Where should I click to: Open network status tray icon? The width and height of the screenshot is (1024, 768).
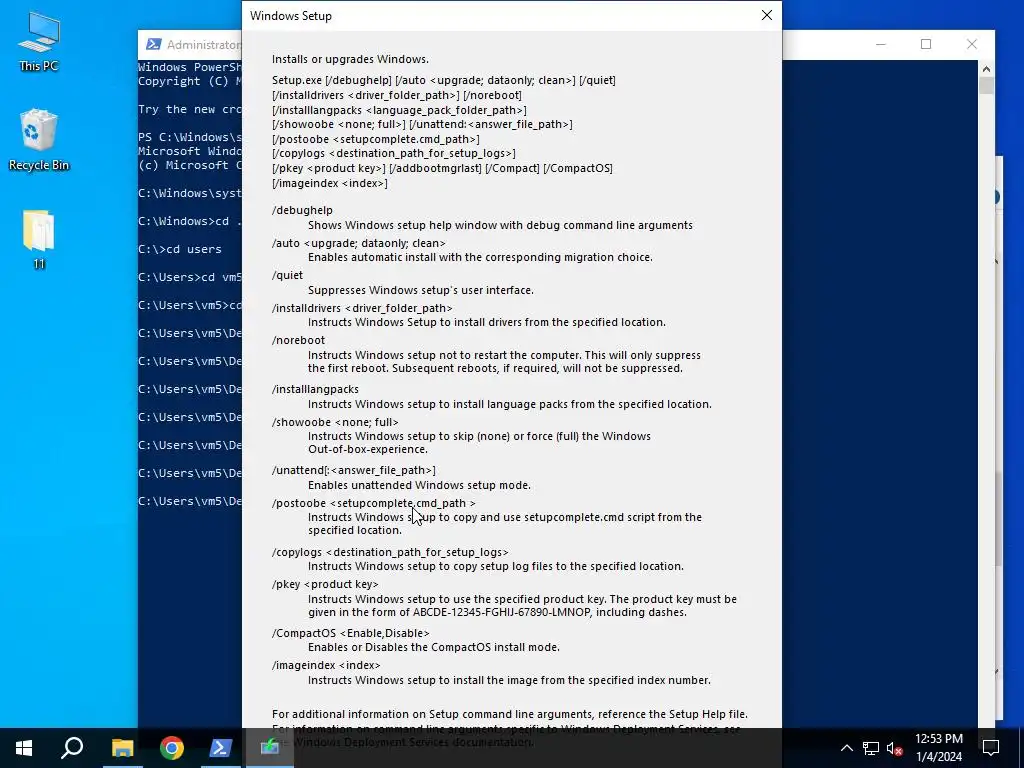[871, 748]
